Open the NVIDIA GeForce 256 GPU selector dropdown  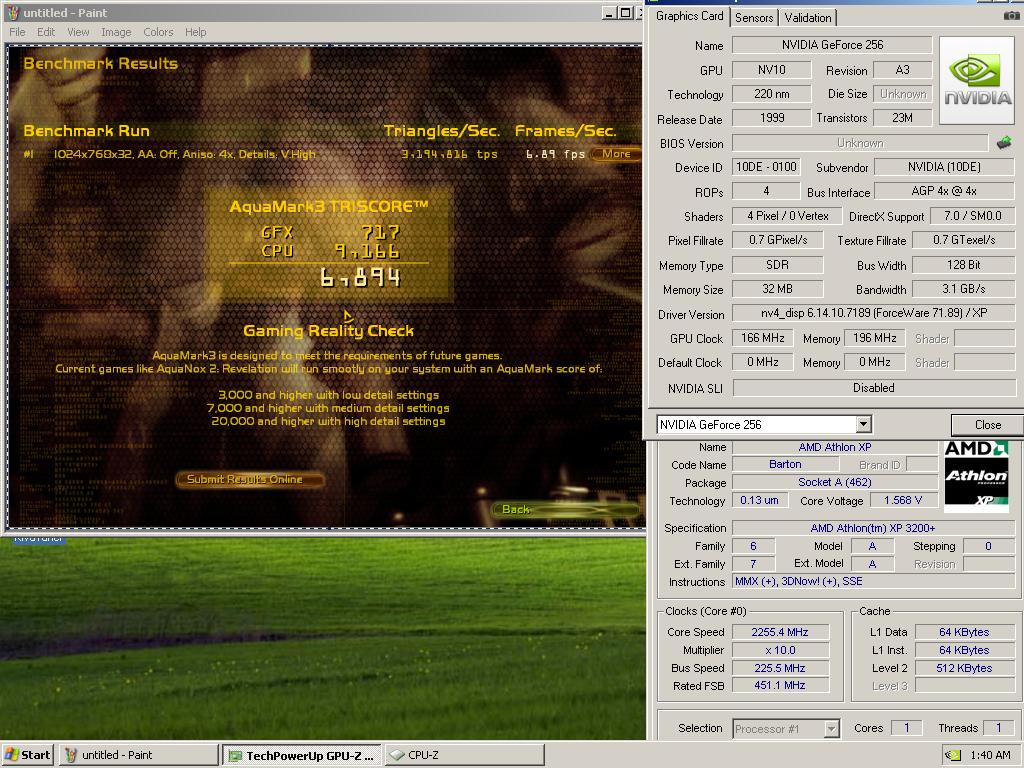tap(863, 424)
